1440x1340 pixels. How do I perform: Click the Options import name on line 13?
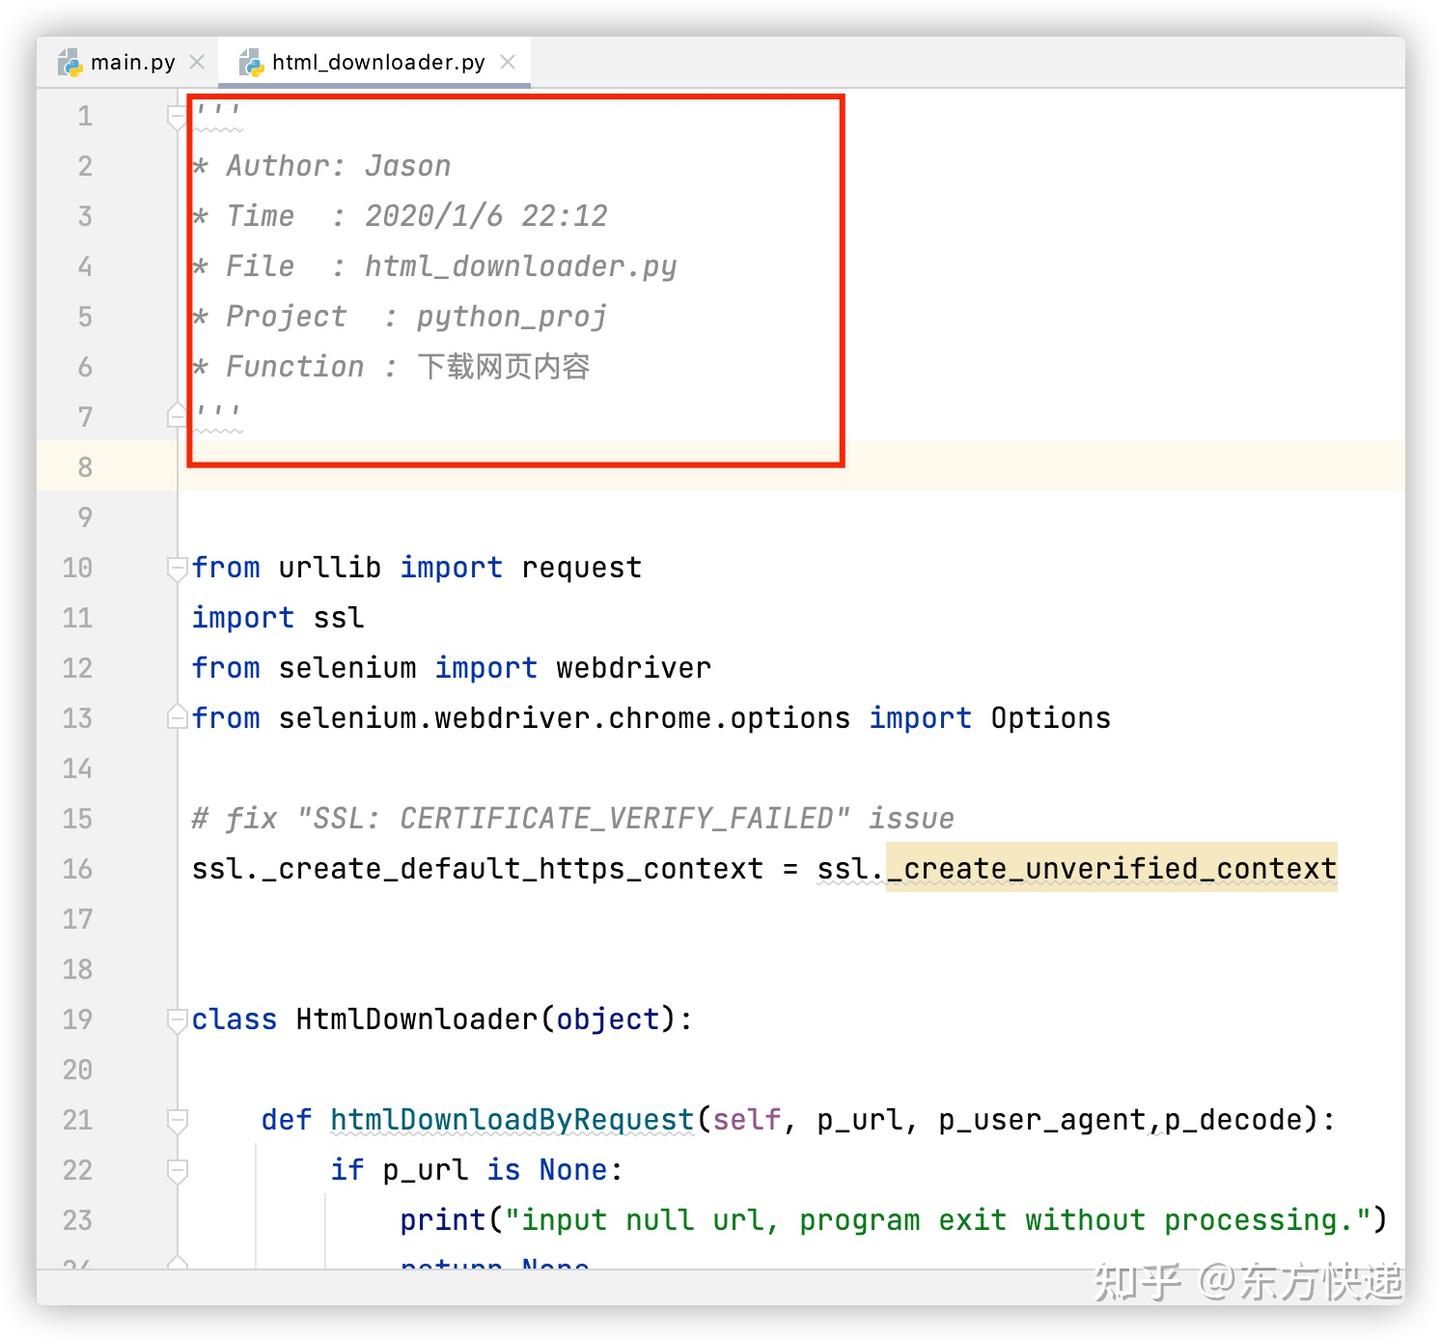click(x=1050, y=718)
